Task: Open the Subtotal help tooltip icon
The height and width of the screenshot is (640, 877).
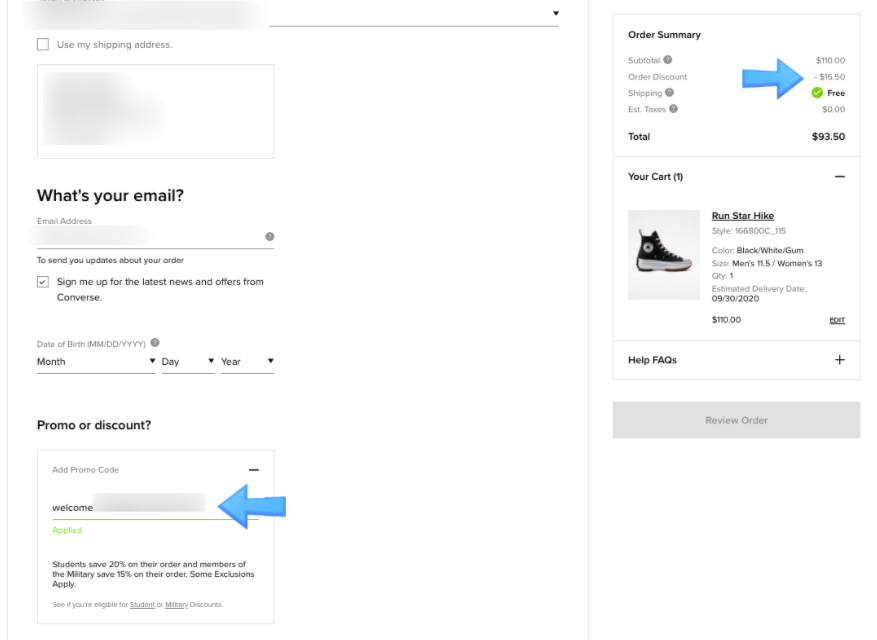Action: 667,60
